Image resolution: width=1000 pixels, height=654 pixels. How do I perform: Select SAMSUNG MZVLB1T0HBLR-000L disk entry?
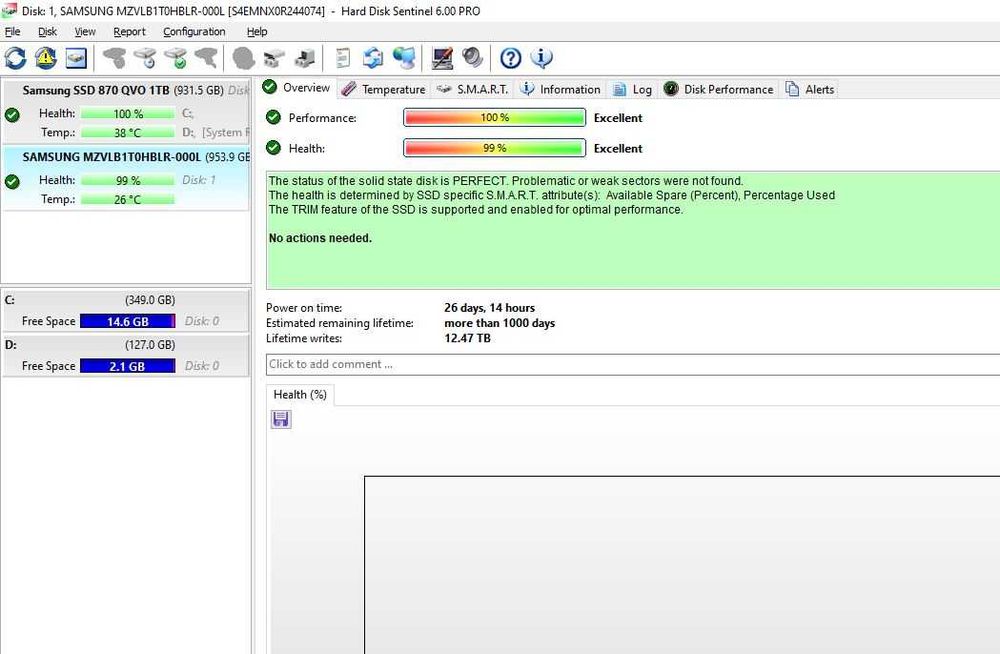click(x=126, y=178)
